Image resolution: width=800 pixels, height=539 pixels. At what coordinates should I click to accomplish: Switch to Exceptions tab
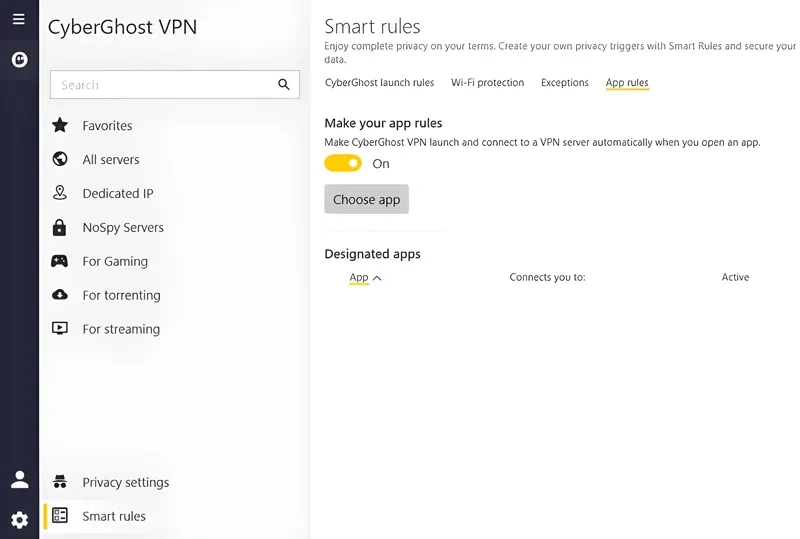pos(564,83)
